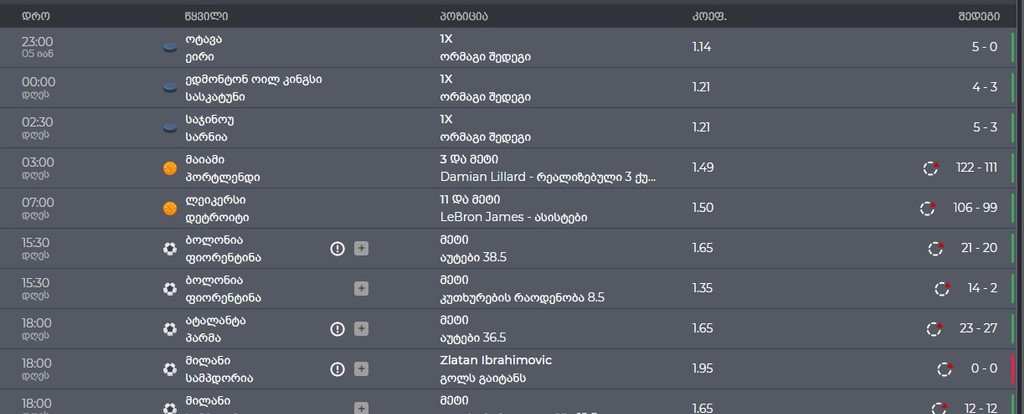The height and width of the screenshot is (414, 1024).
Task: Click the Zatan Ibrahimovic bet selection text
Action: (x=495, y=360)
